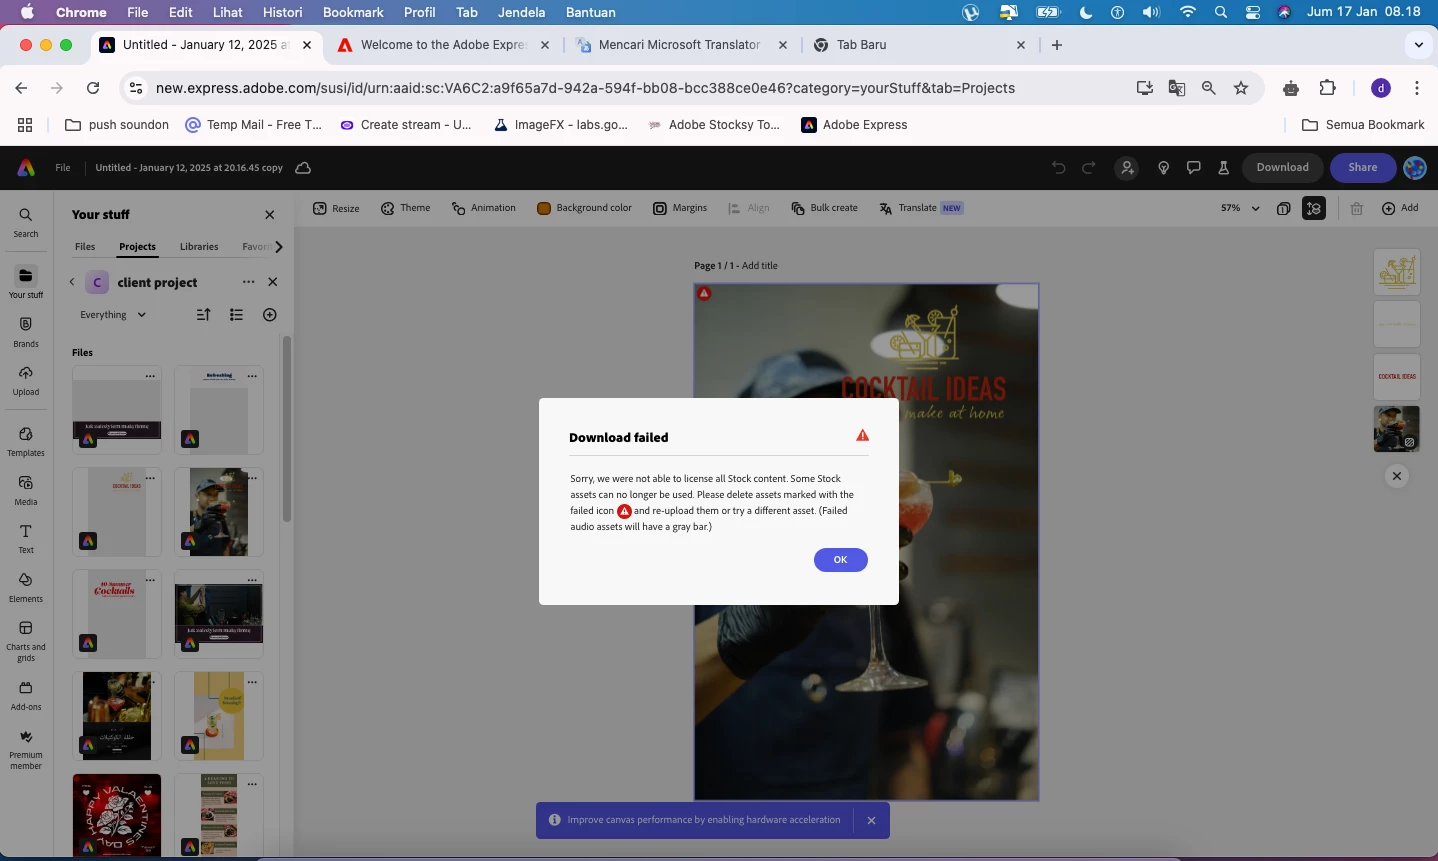
Task: Open the Elements panel
Action: point(26,587)
